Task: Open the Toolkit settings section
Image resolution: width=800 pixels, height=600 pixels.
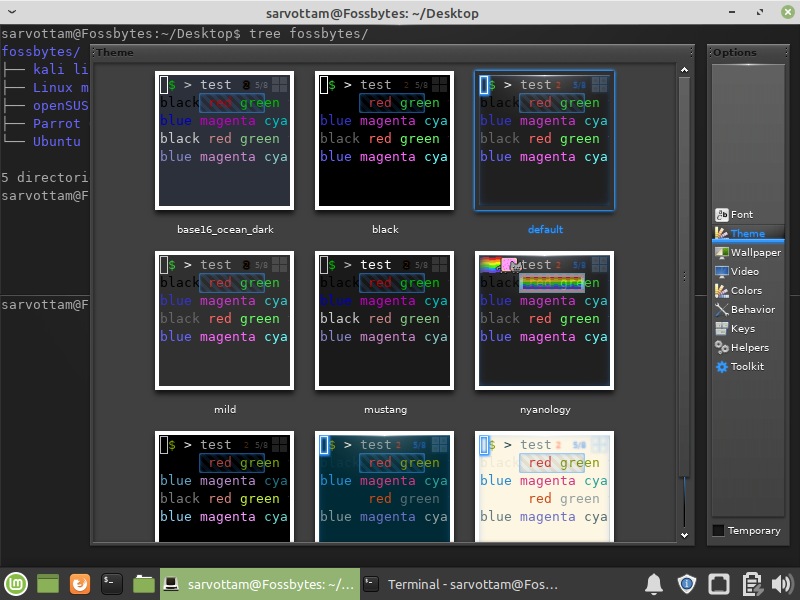Action: (x=746, y=366)
